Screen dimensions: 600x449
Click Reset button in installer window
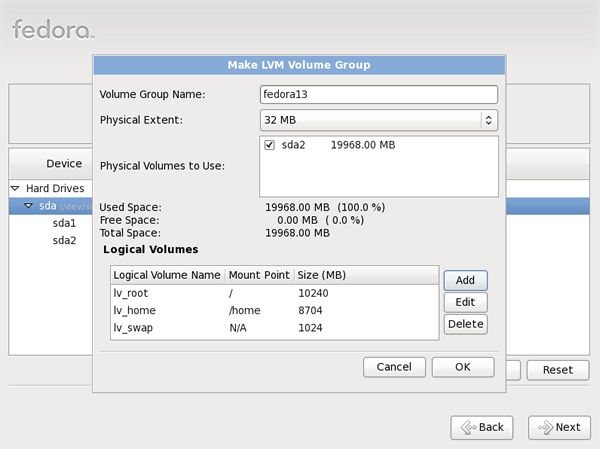pos(558,370)
